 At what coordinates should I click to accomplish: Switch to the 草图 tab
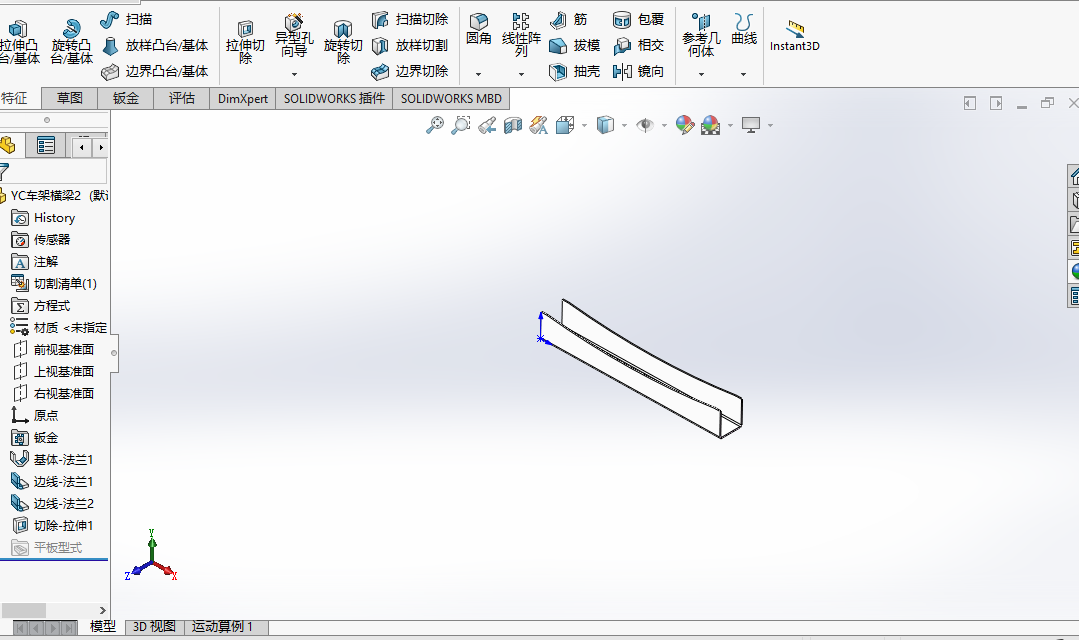[70, 98]
